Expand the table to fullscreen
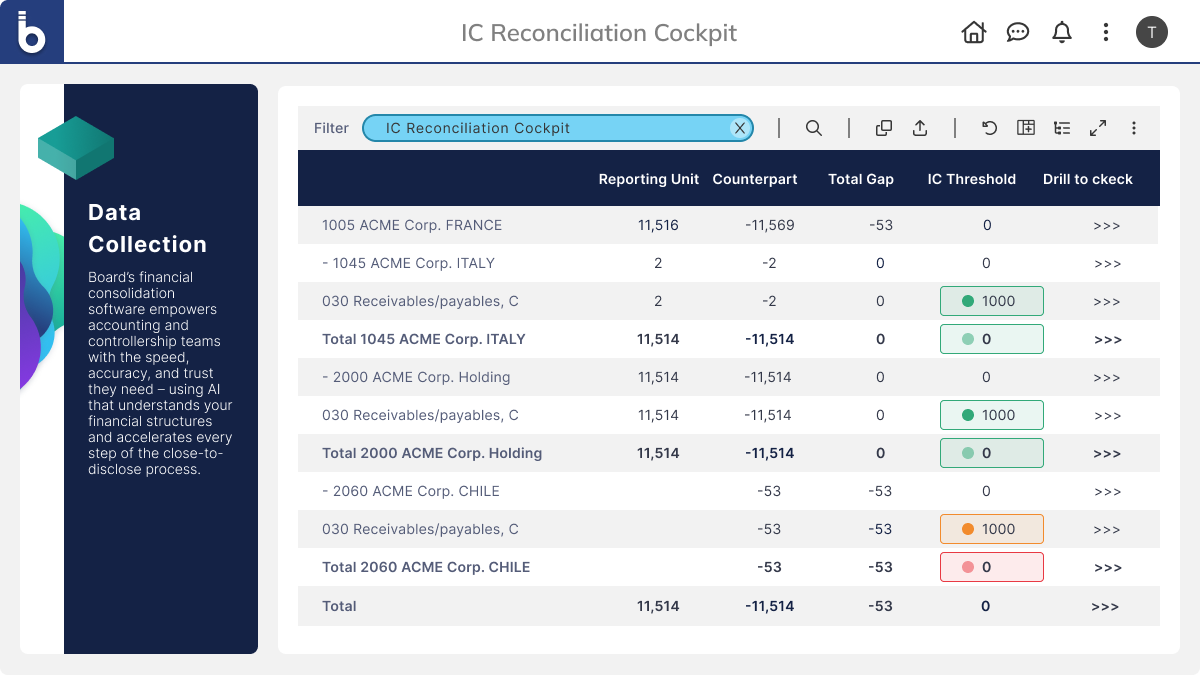Screen dimensions: 1200x675 tap(1098, 128)
